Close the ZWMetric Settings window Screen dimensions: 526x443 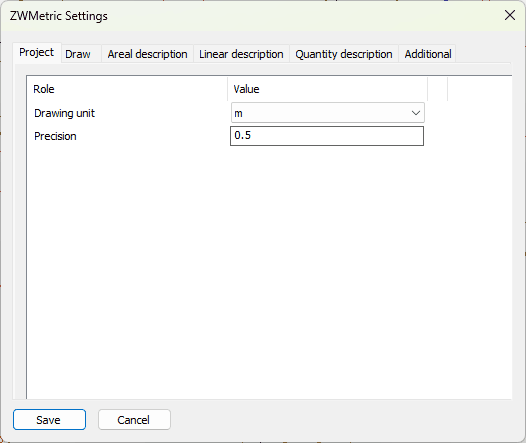click(510, 15)
